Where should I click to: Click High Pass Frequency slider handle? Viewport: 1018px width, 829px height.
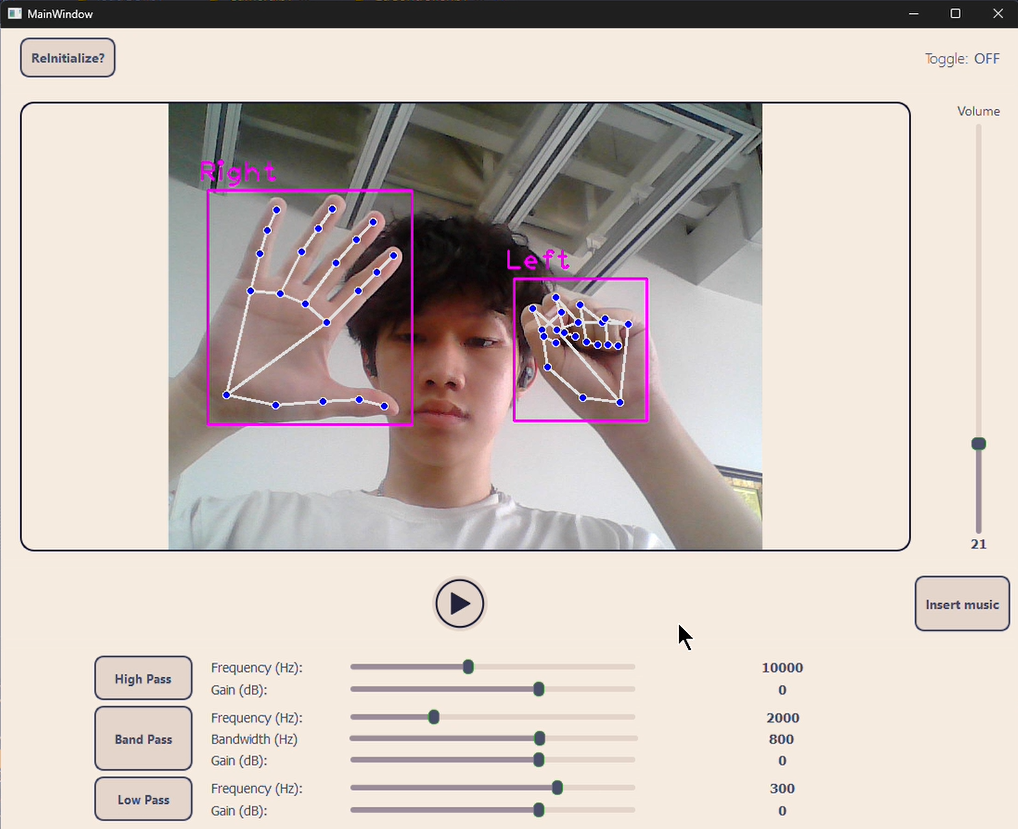coord(468,667)
